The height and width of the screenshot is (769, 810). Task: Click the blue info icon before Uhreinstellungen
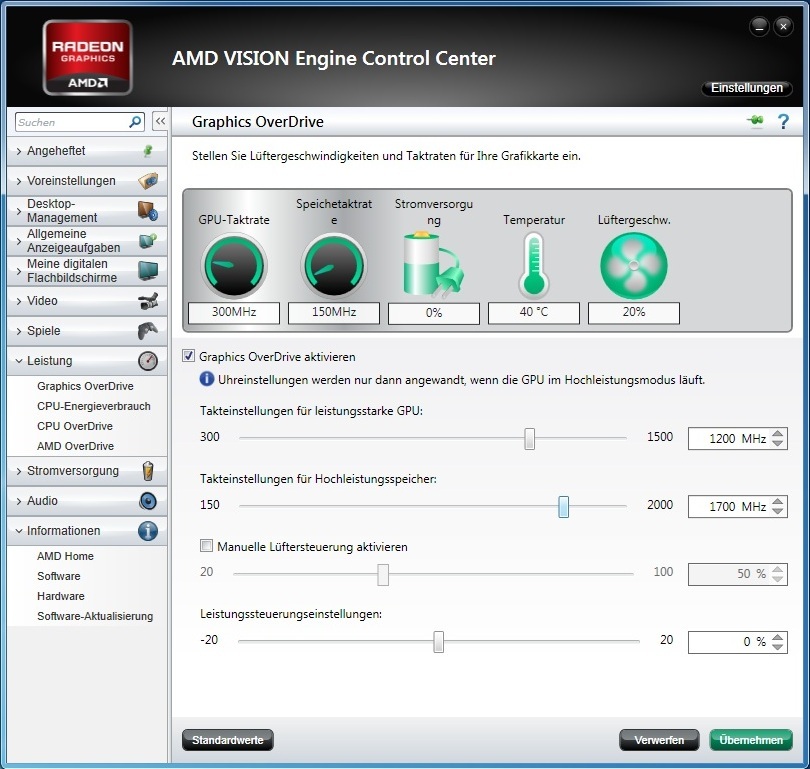tap(207, 379)
